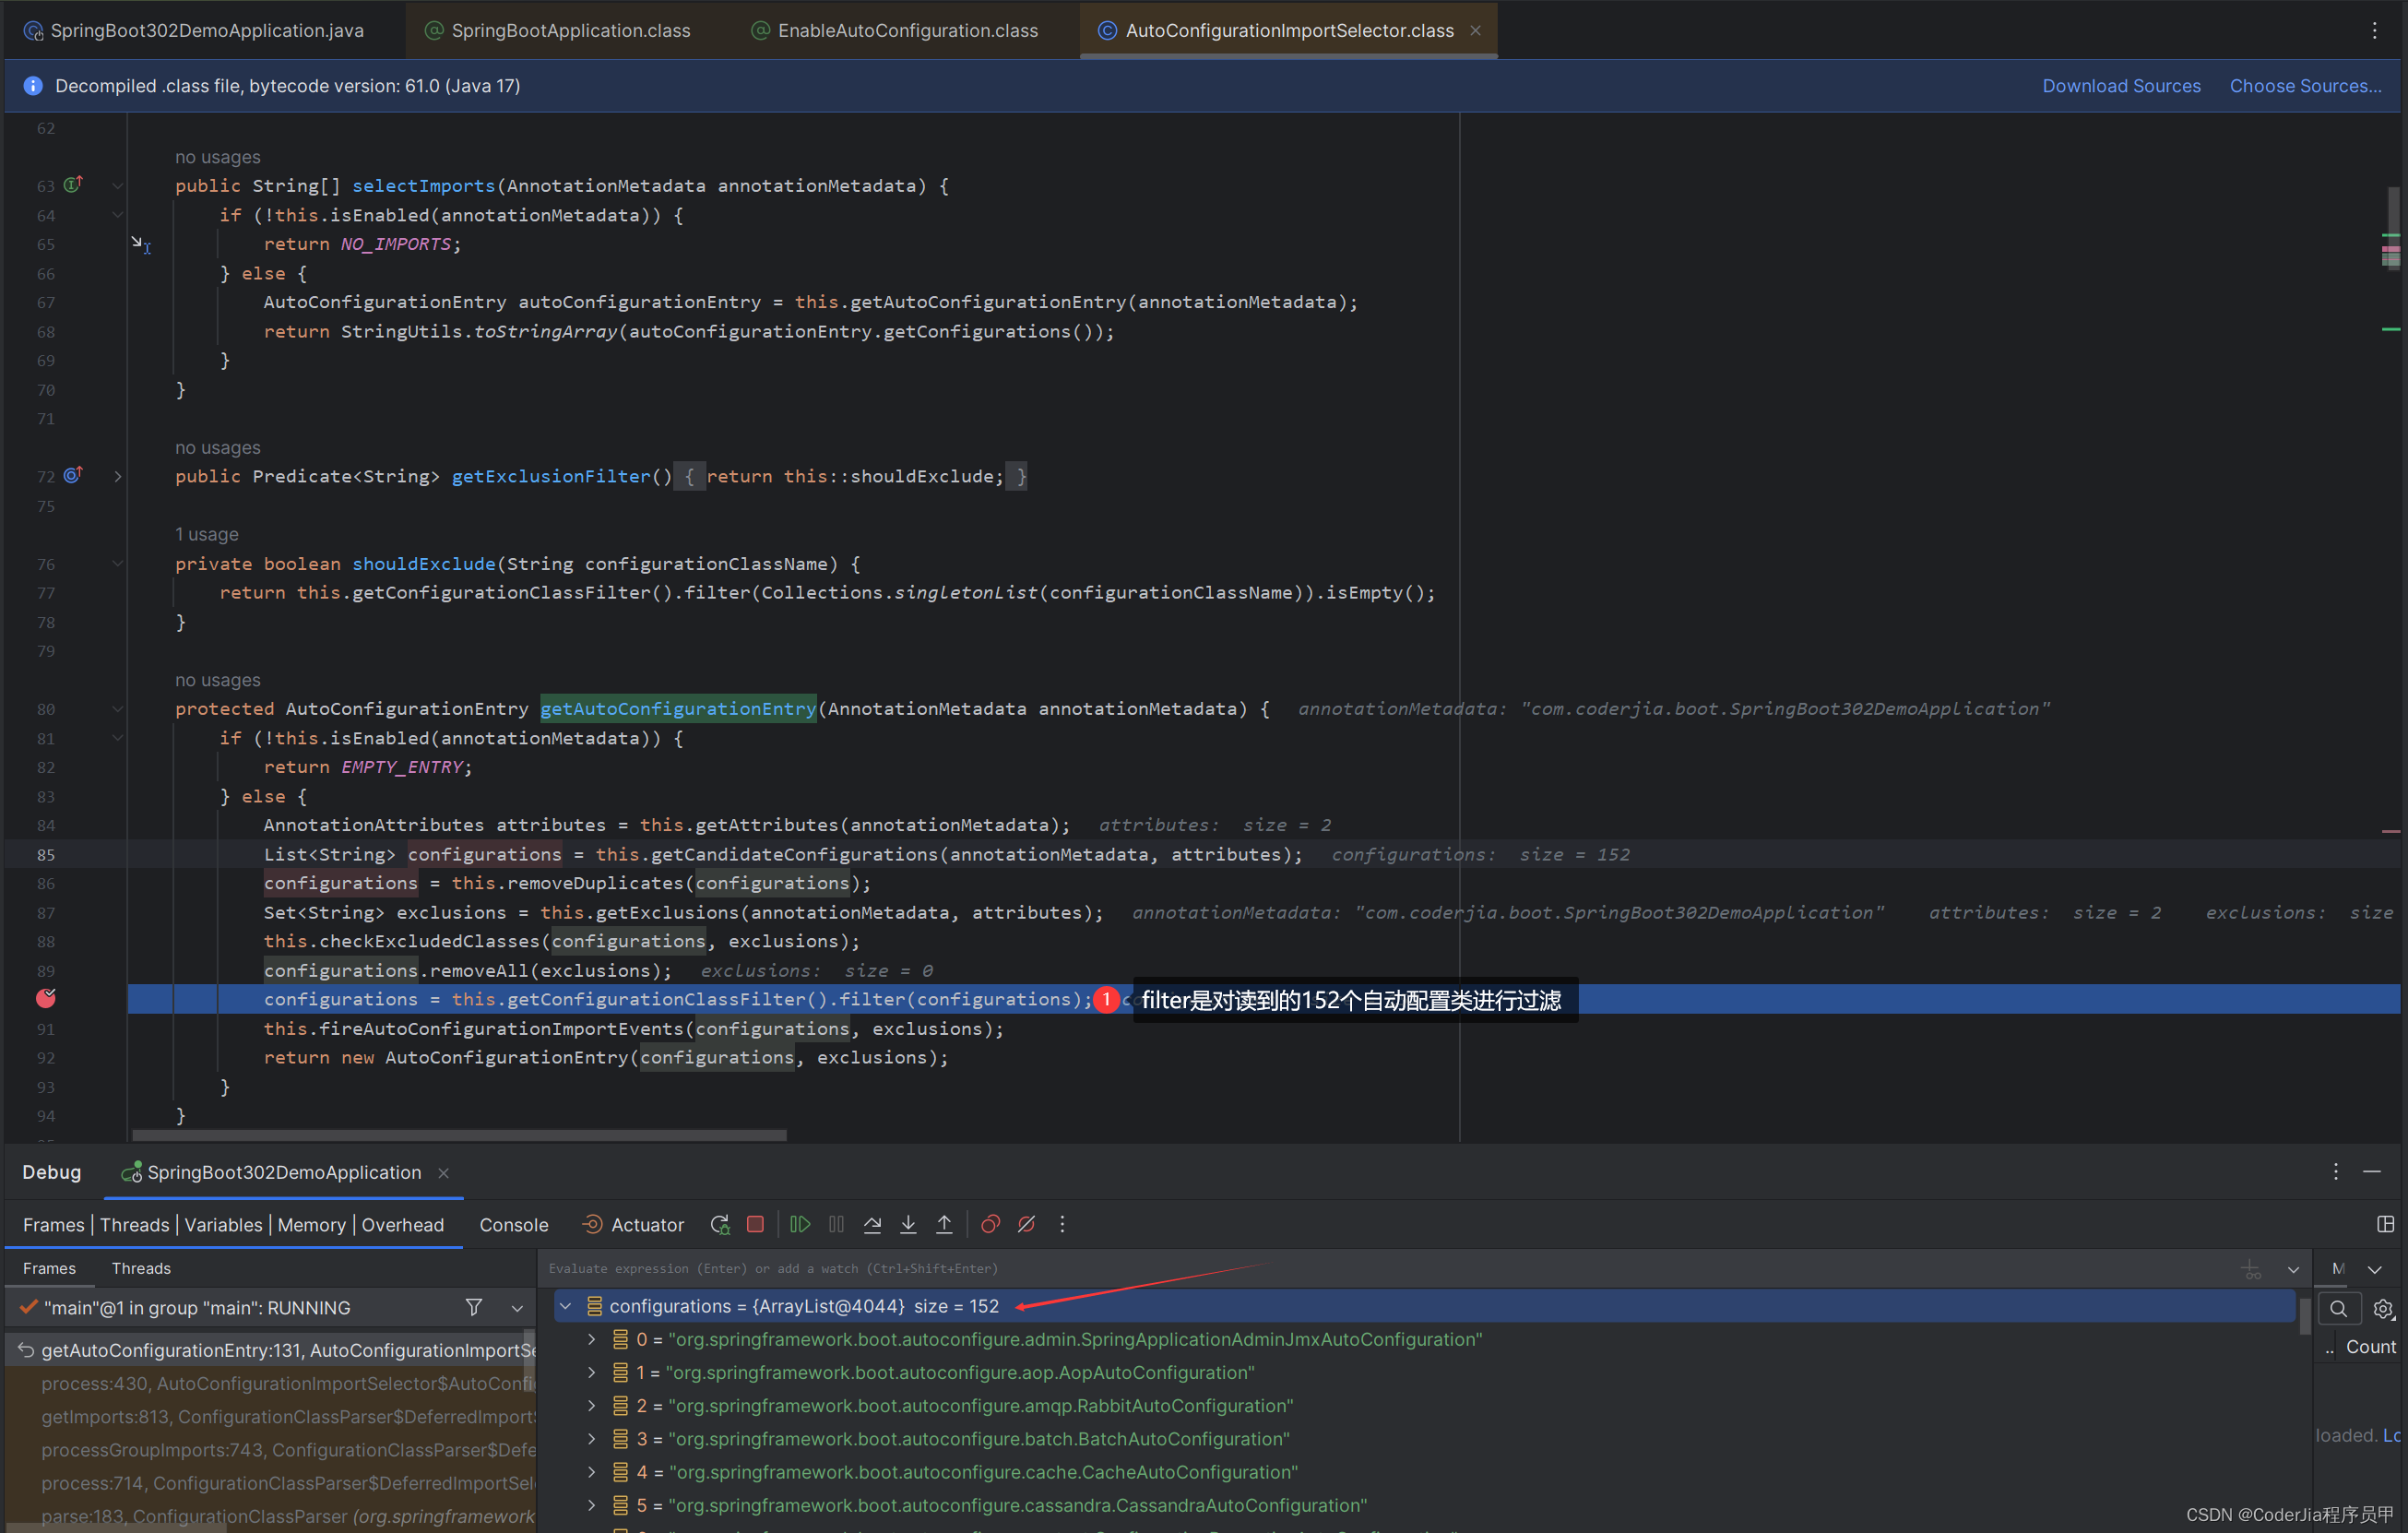This screenshot has width=2408, height=1533.
Task: Open the View Breakpoints dialog
Action: point(990,1223)
